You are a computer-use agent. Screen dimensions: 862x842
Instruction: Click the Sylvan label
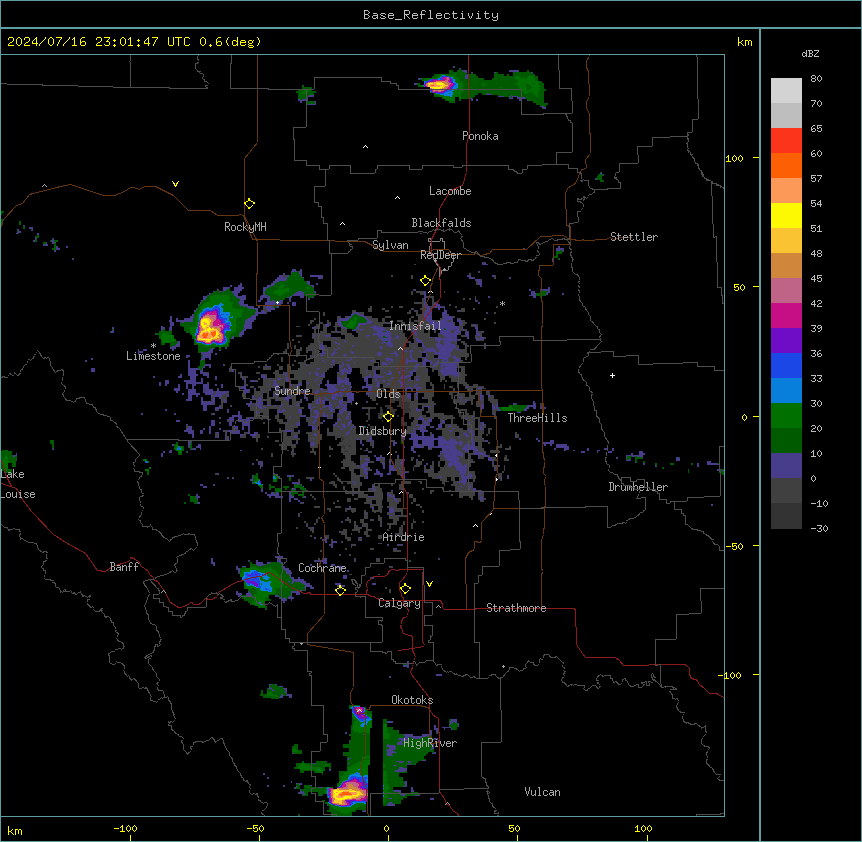(x=390, y=245)
